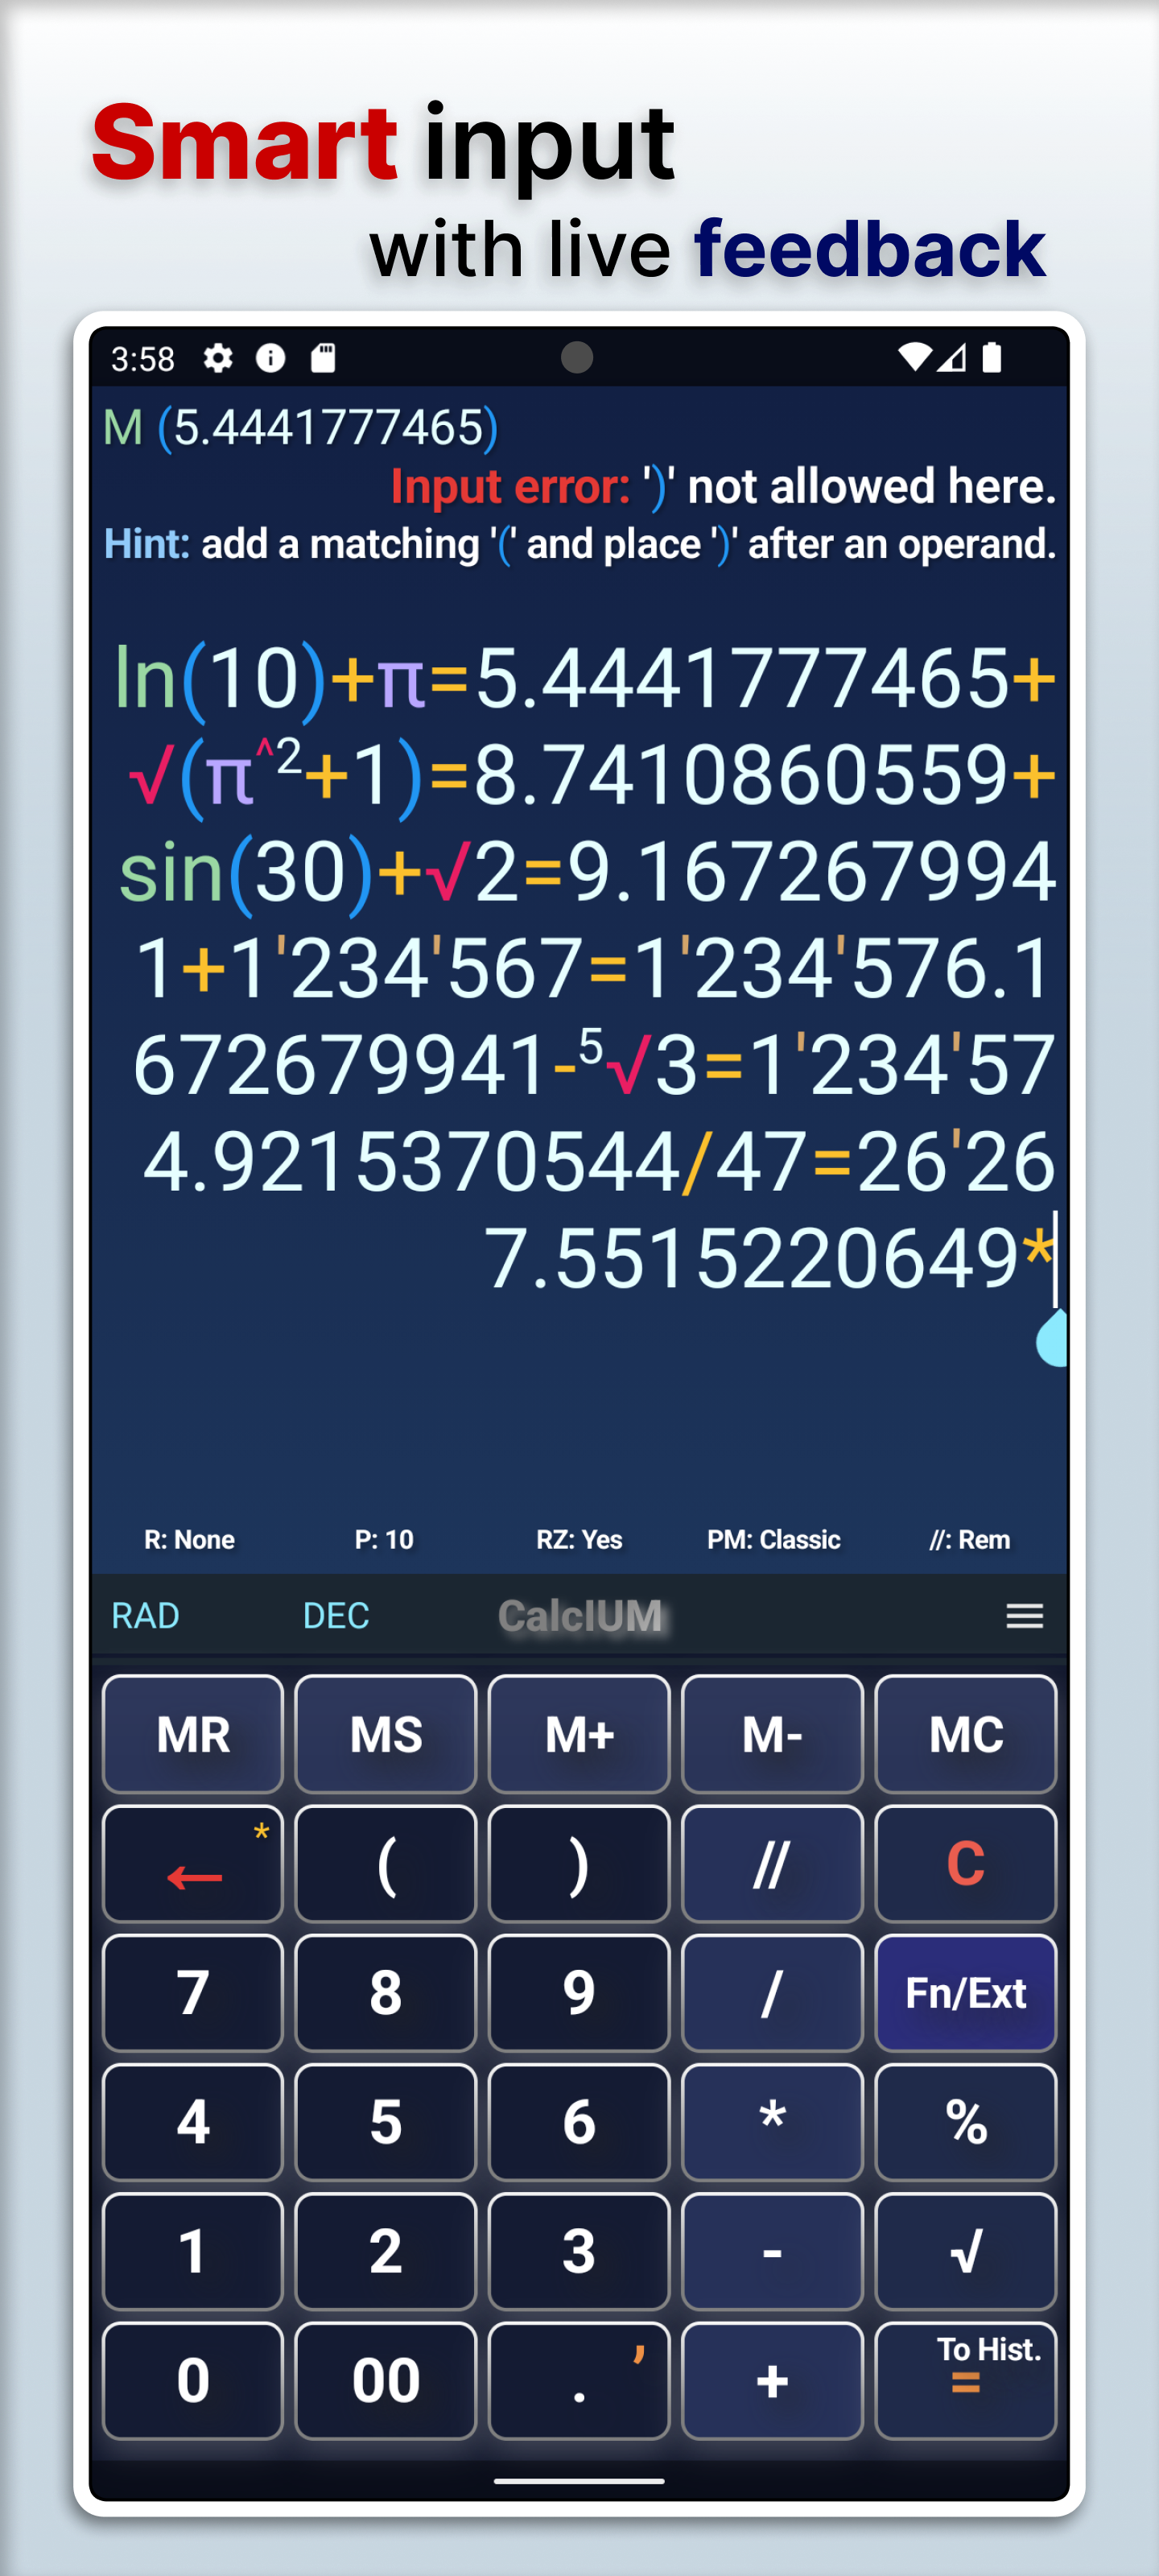Tap the settings gear in status bar
Screen dimensions: 1159x2576
pos(218,358)
